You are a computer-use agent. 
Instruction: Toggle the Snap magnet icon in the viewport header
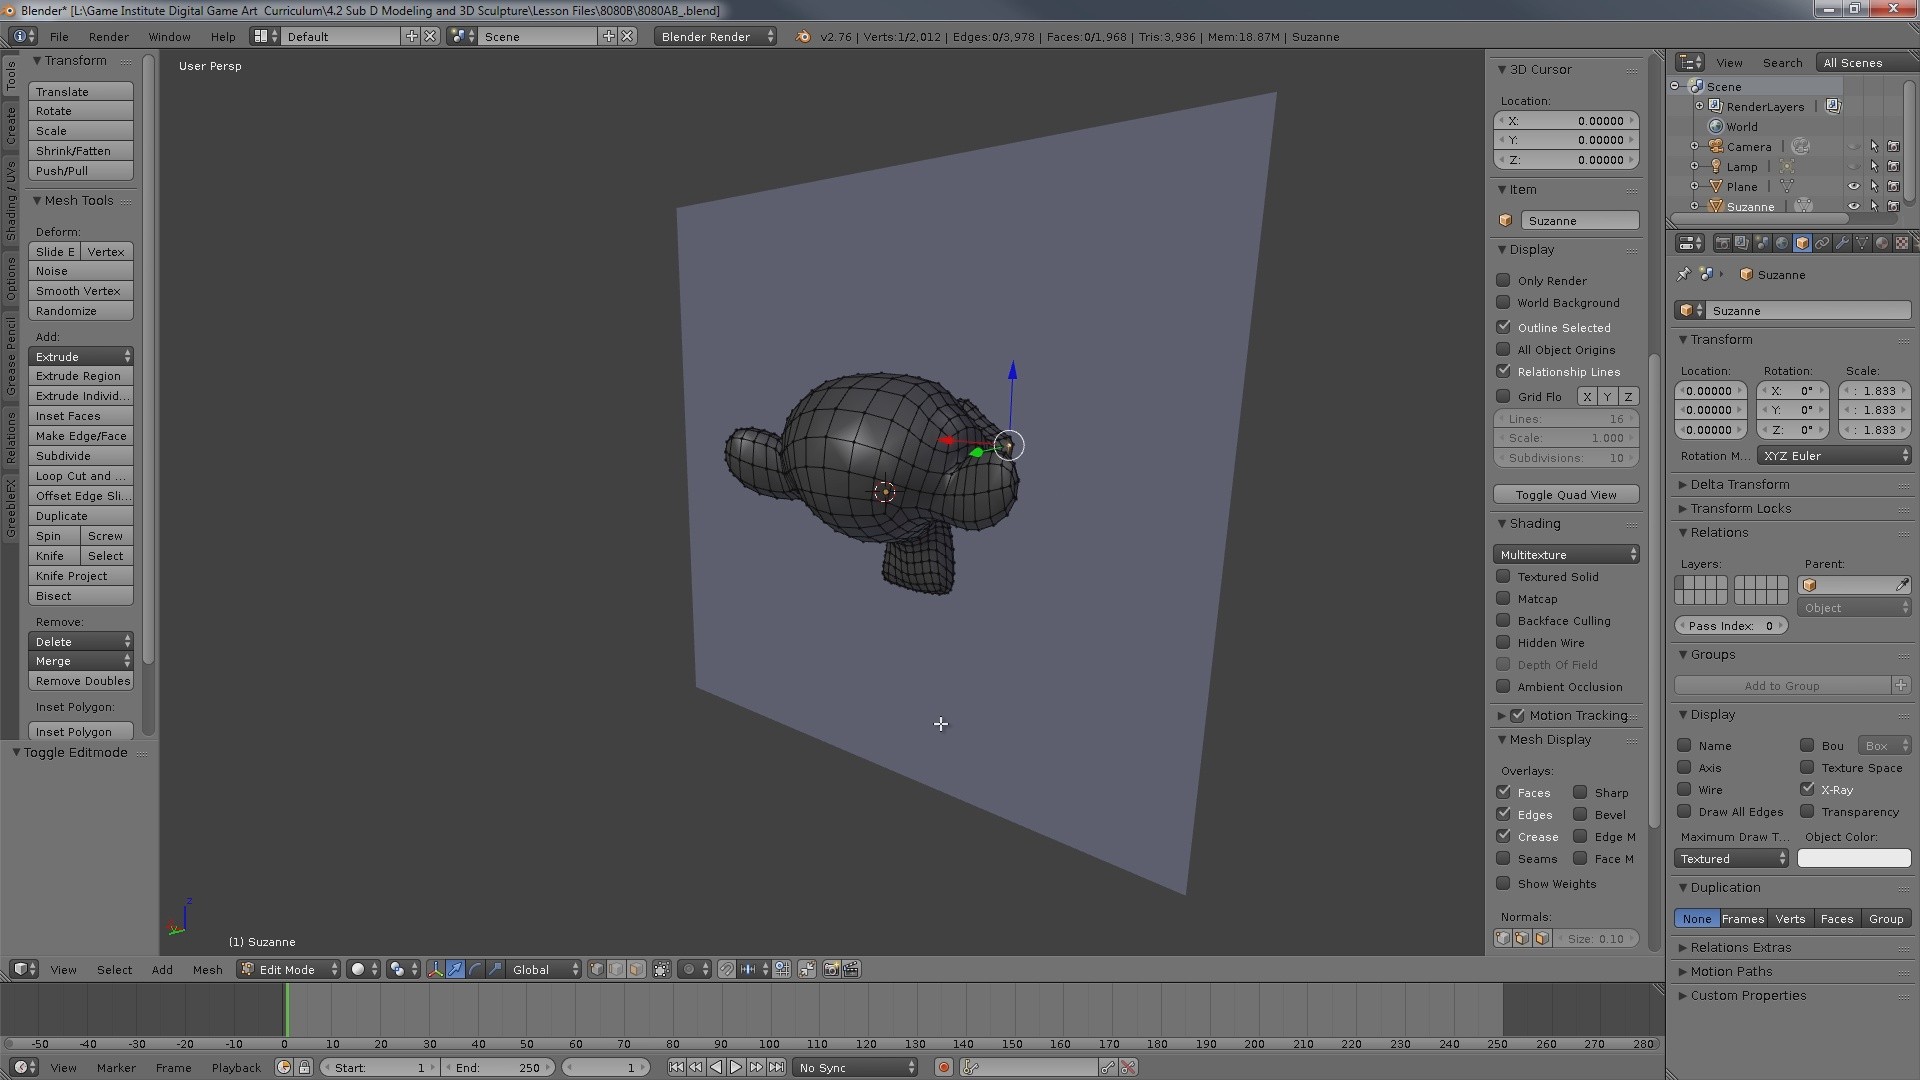click(727, 969)
